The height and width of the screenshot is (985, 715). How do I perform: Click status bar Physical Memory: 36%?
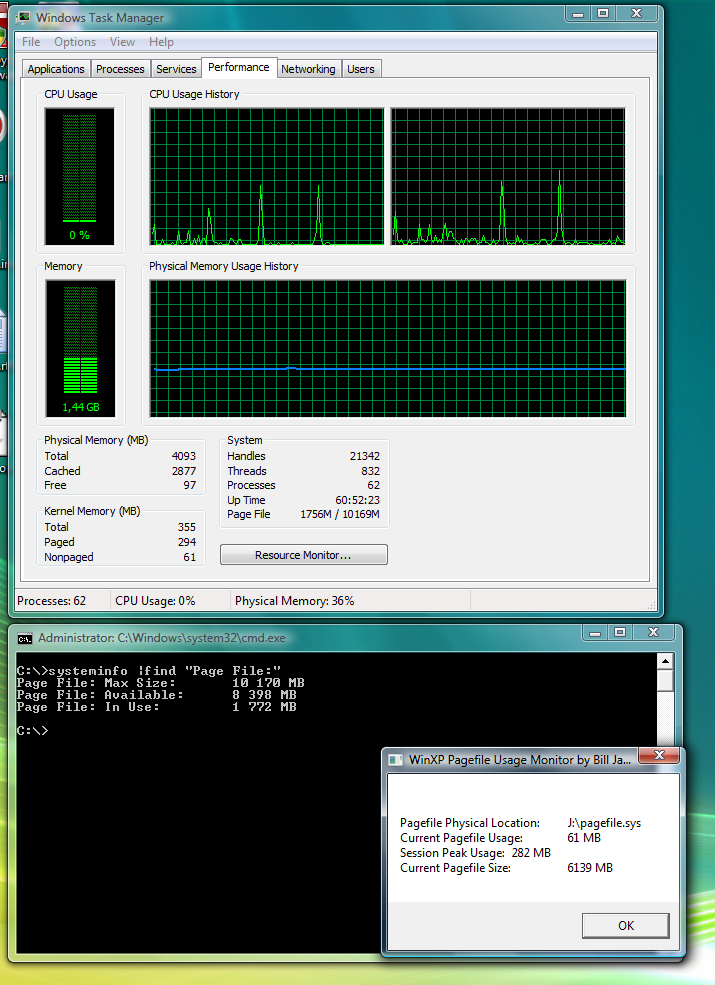click(295, 601)
